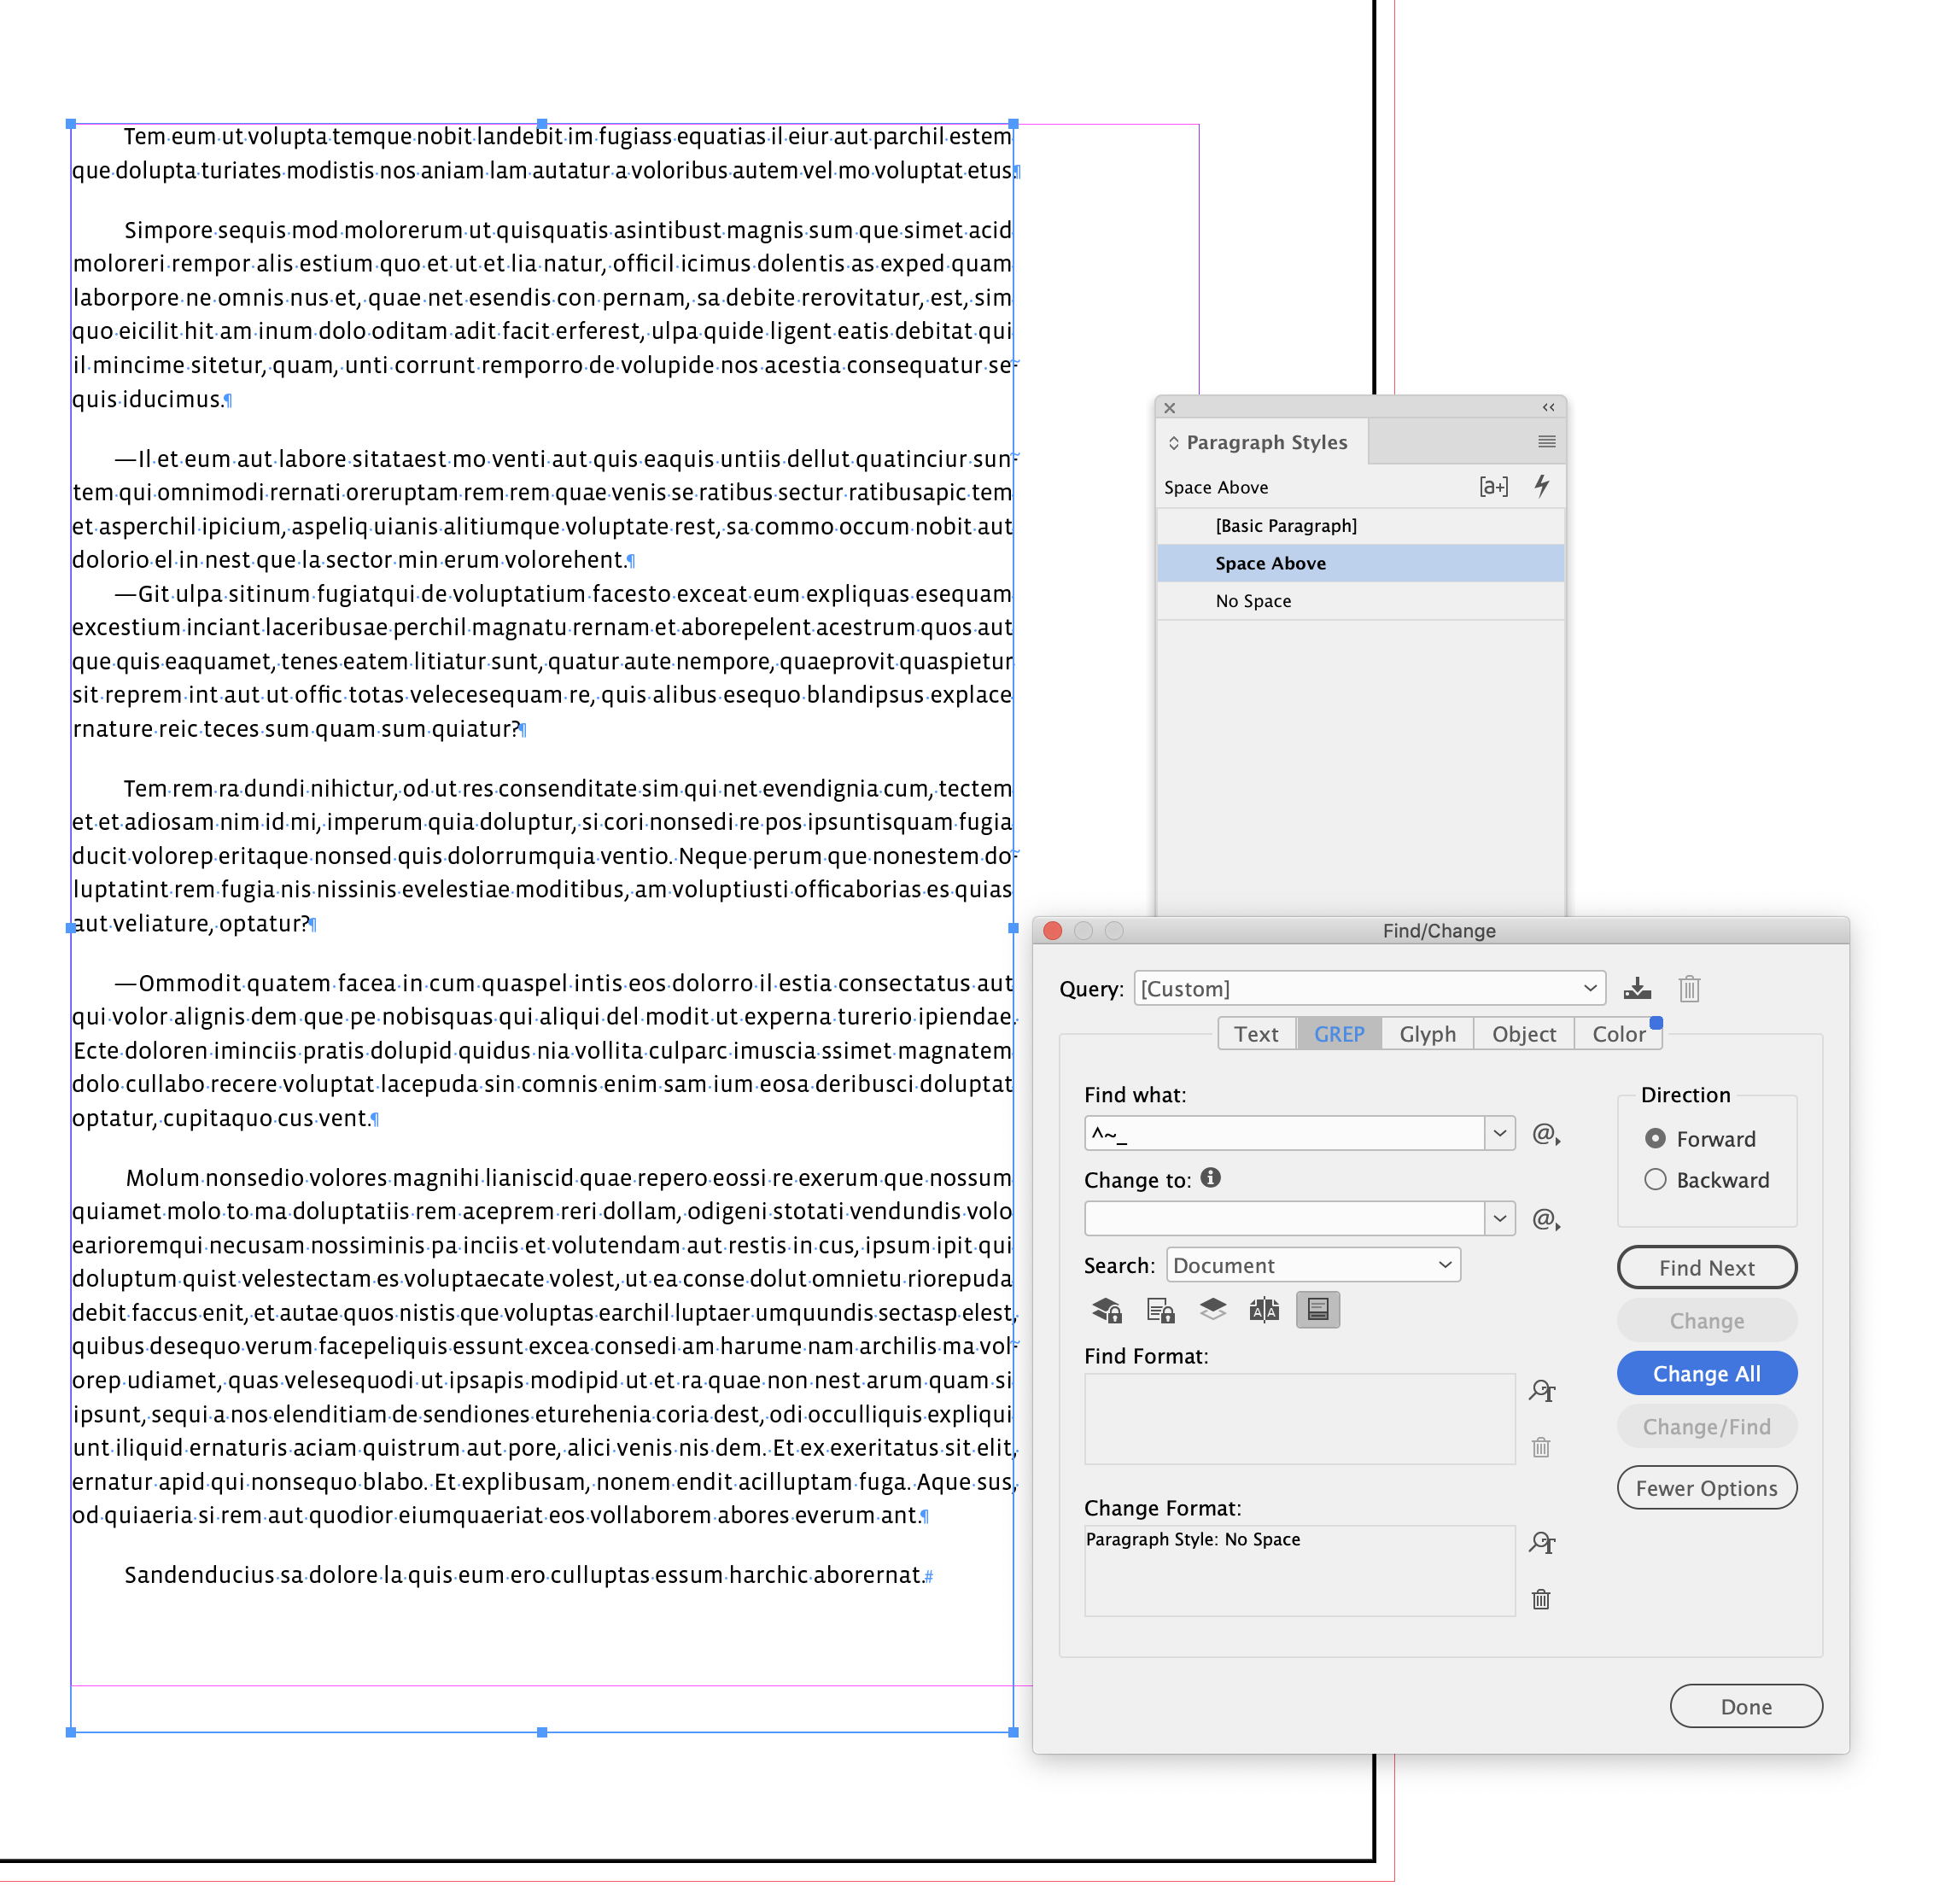Click the Change All button

point(1706,1373)
